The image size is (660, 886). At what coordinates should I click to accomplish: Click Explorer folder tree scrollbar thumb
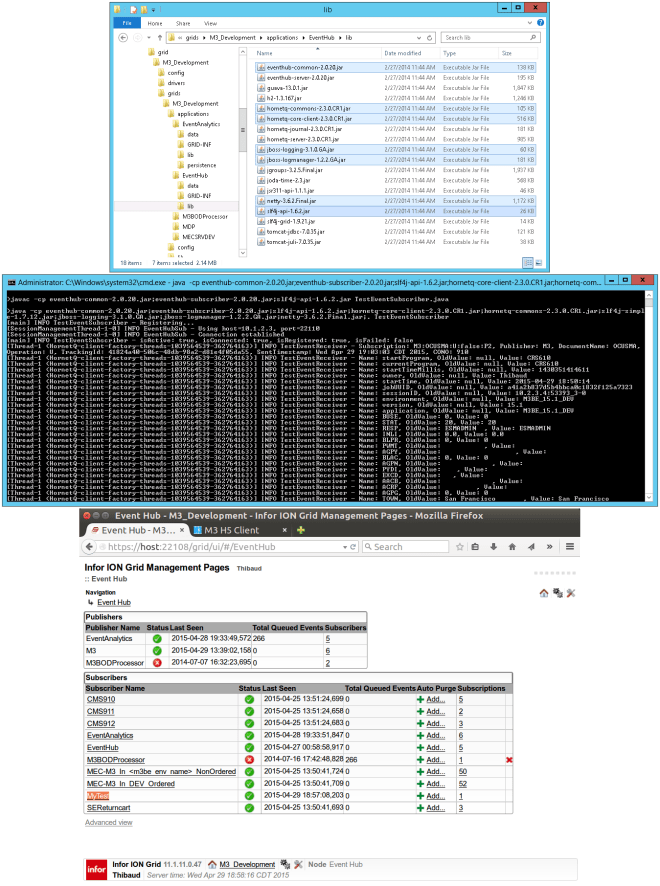tap(243, 130)
